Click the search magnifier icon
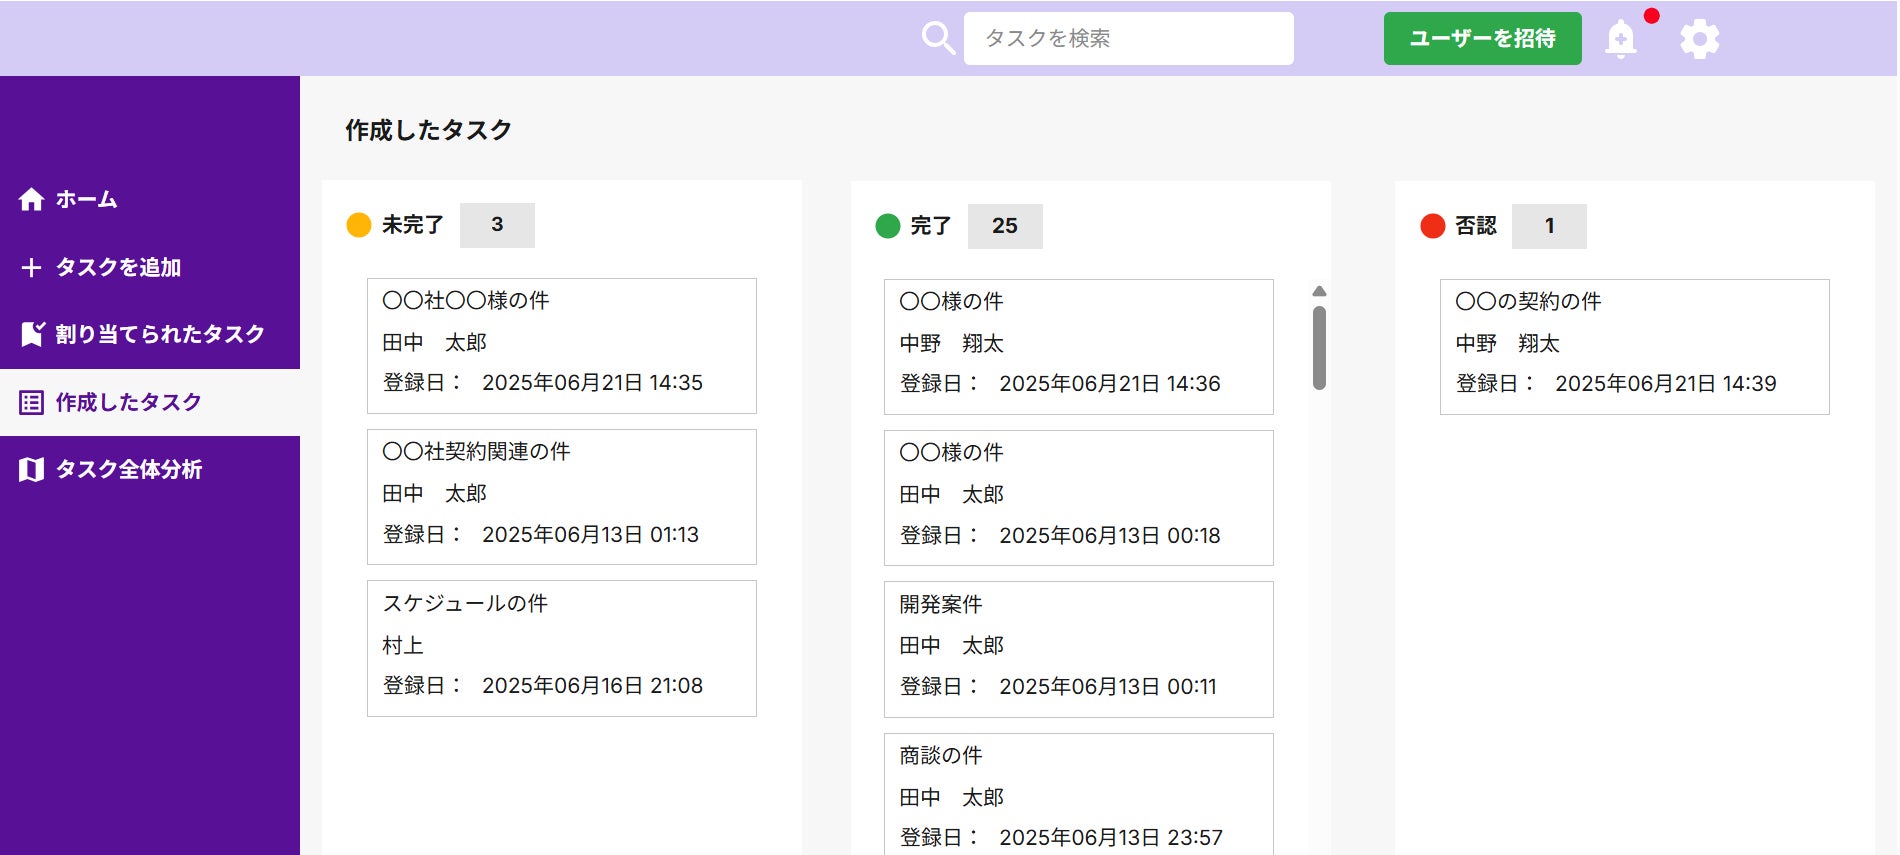Screen dimensions: 1900x855 938,39
